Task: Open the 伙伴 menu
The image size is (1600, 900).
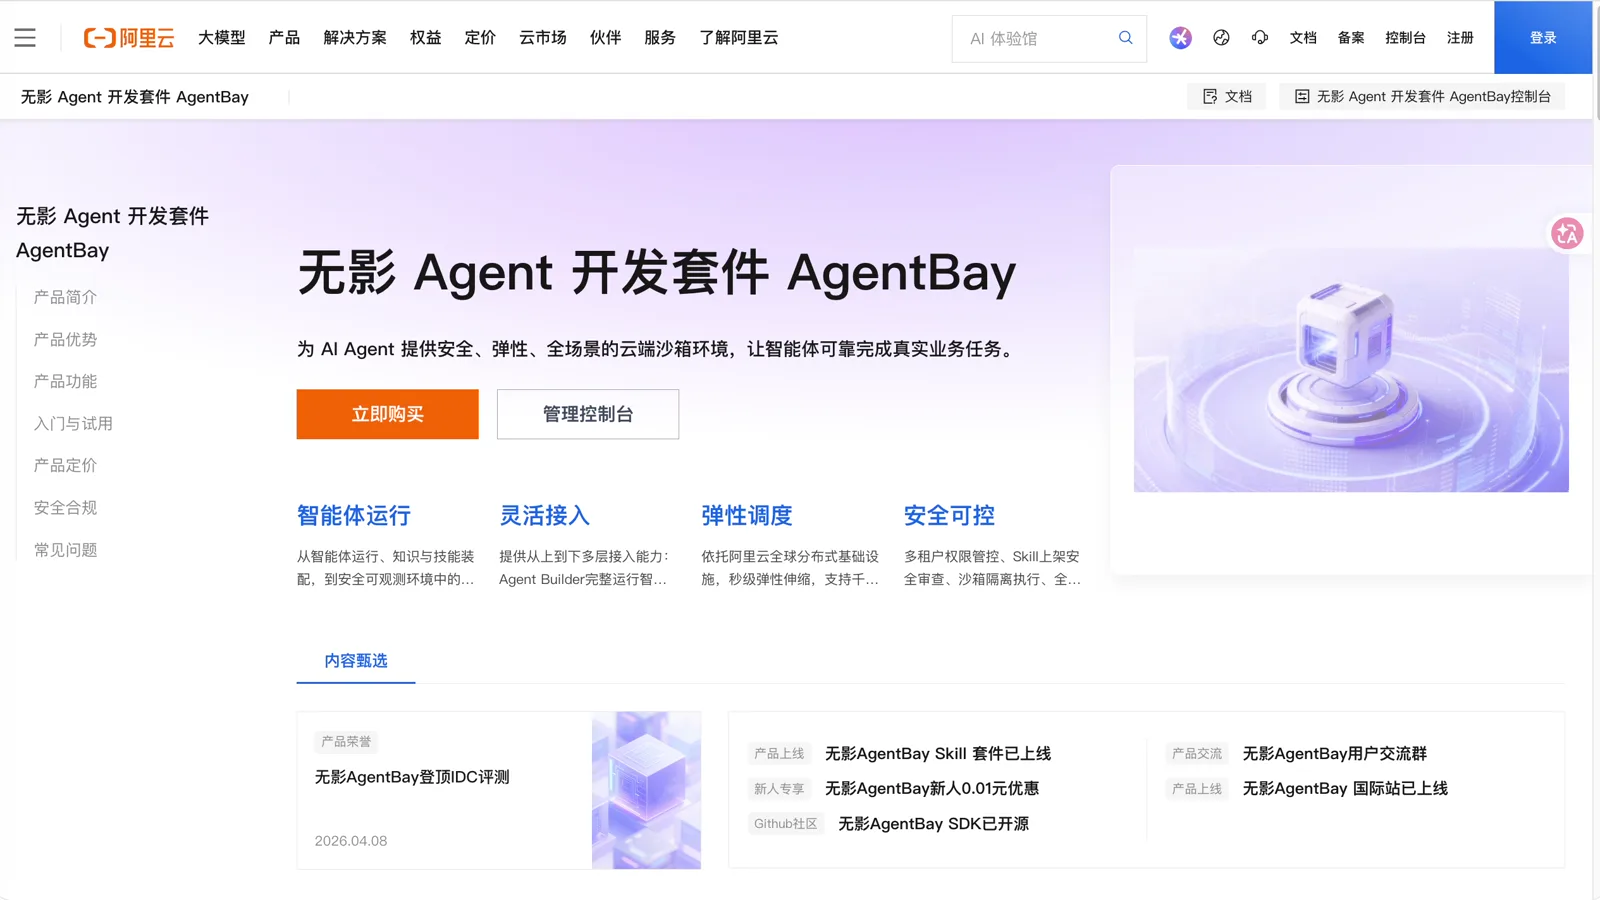Action: (605, 38)
